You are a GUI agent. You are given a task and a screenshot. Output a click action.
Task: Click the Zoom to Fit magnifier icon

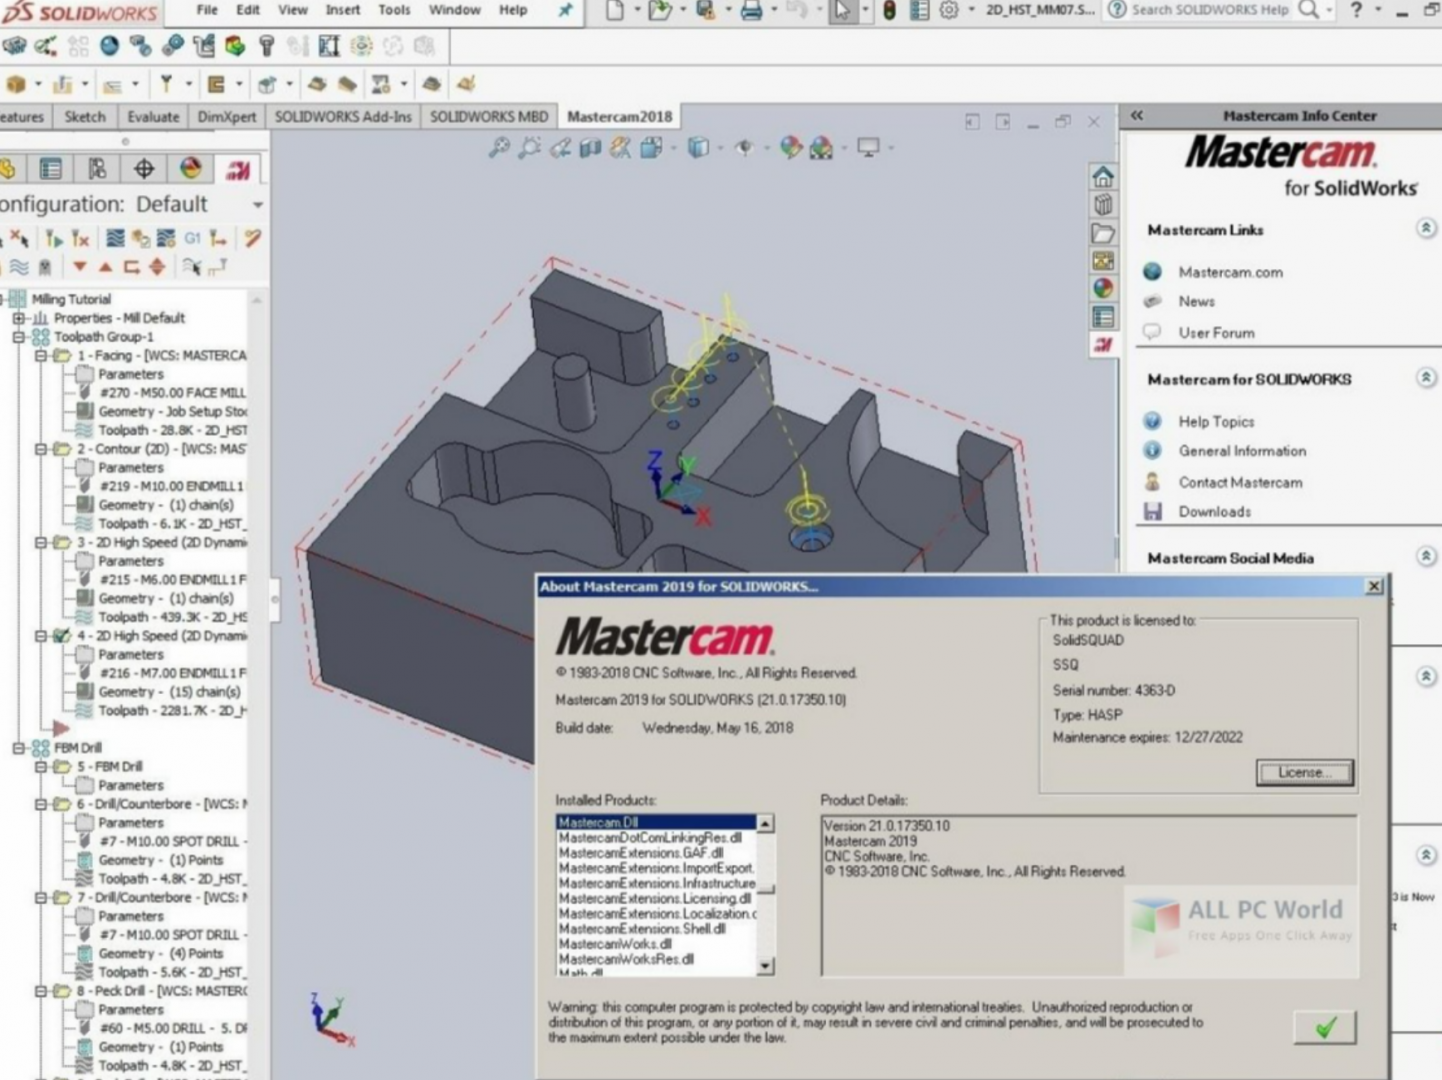[x=498, y=148]
